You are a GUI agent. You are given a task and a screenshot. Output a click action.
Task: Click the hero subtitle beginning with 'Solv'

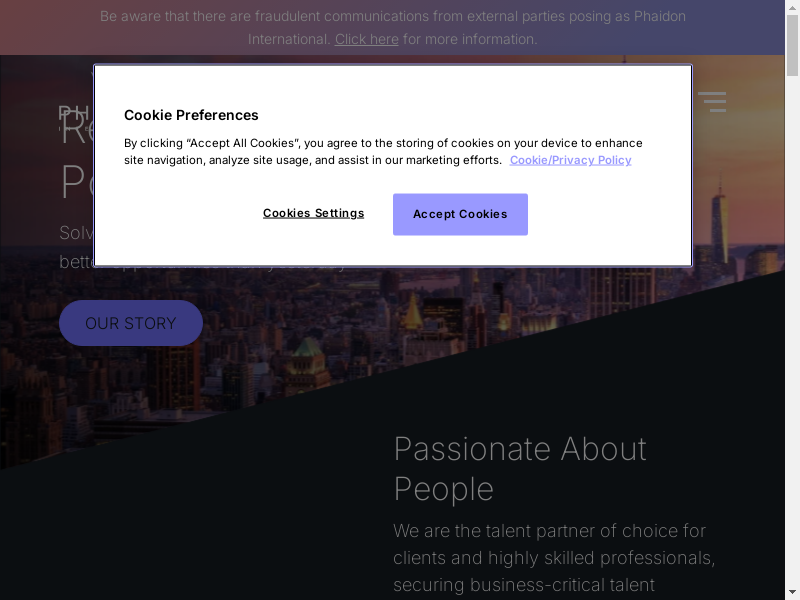coord(75,233)
